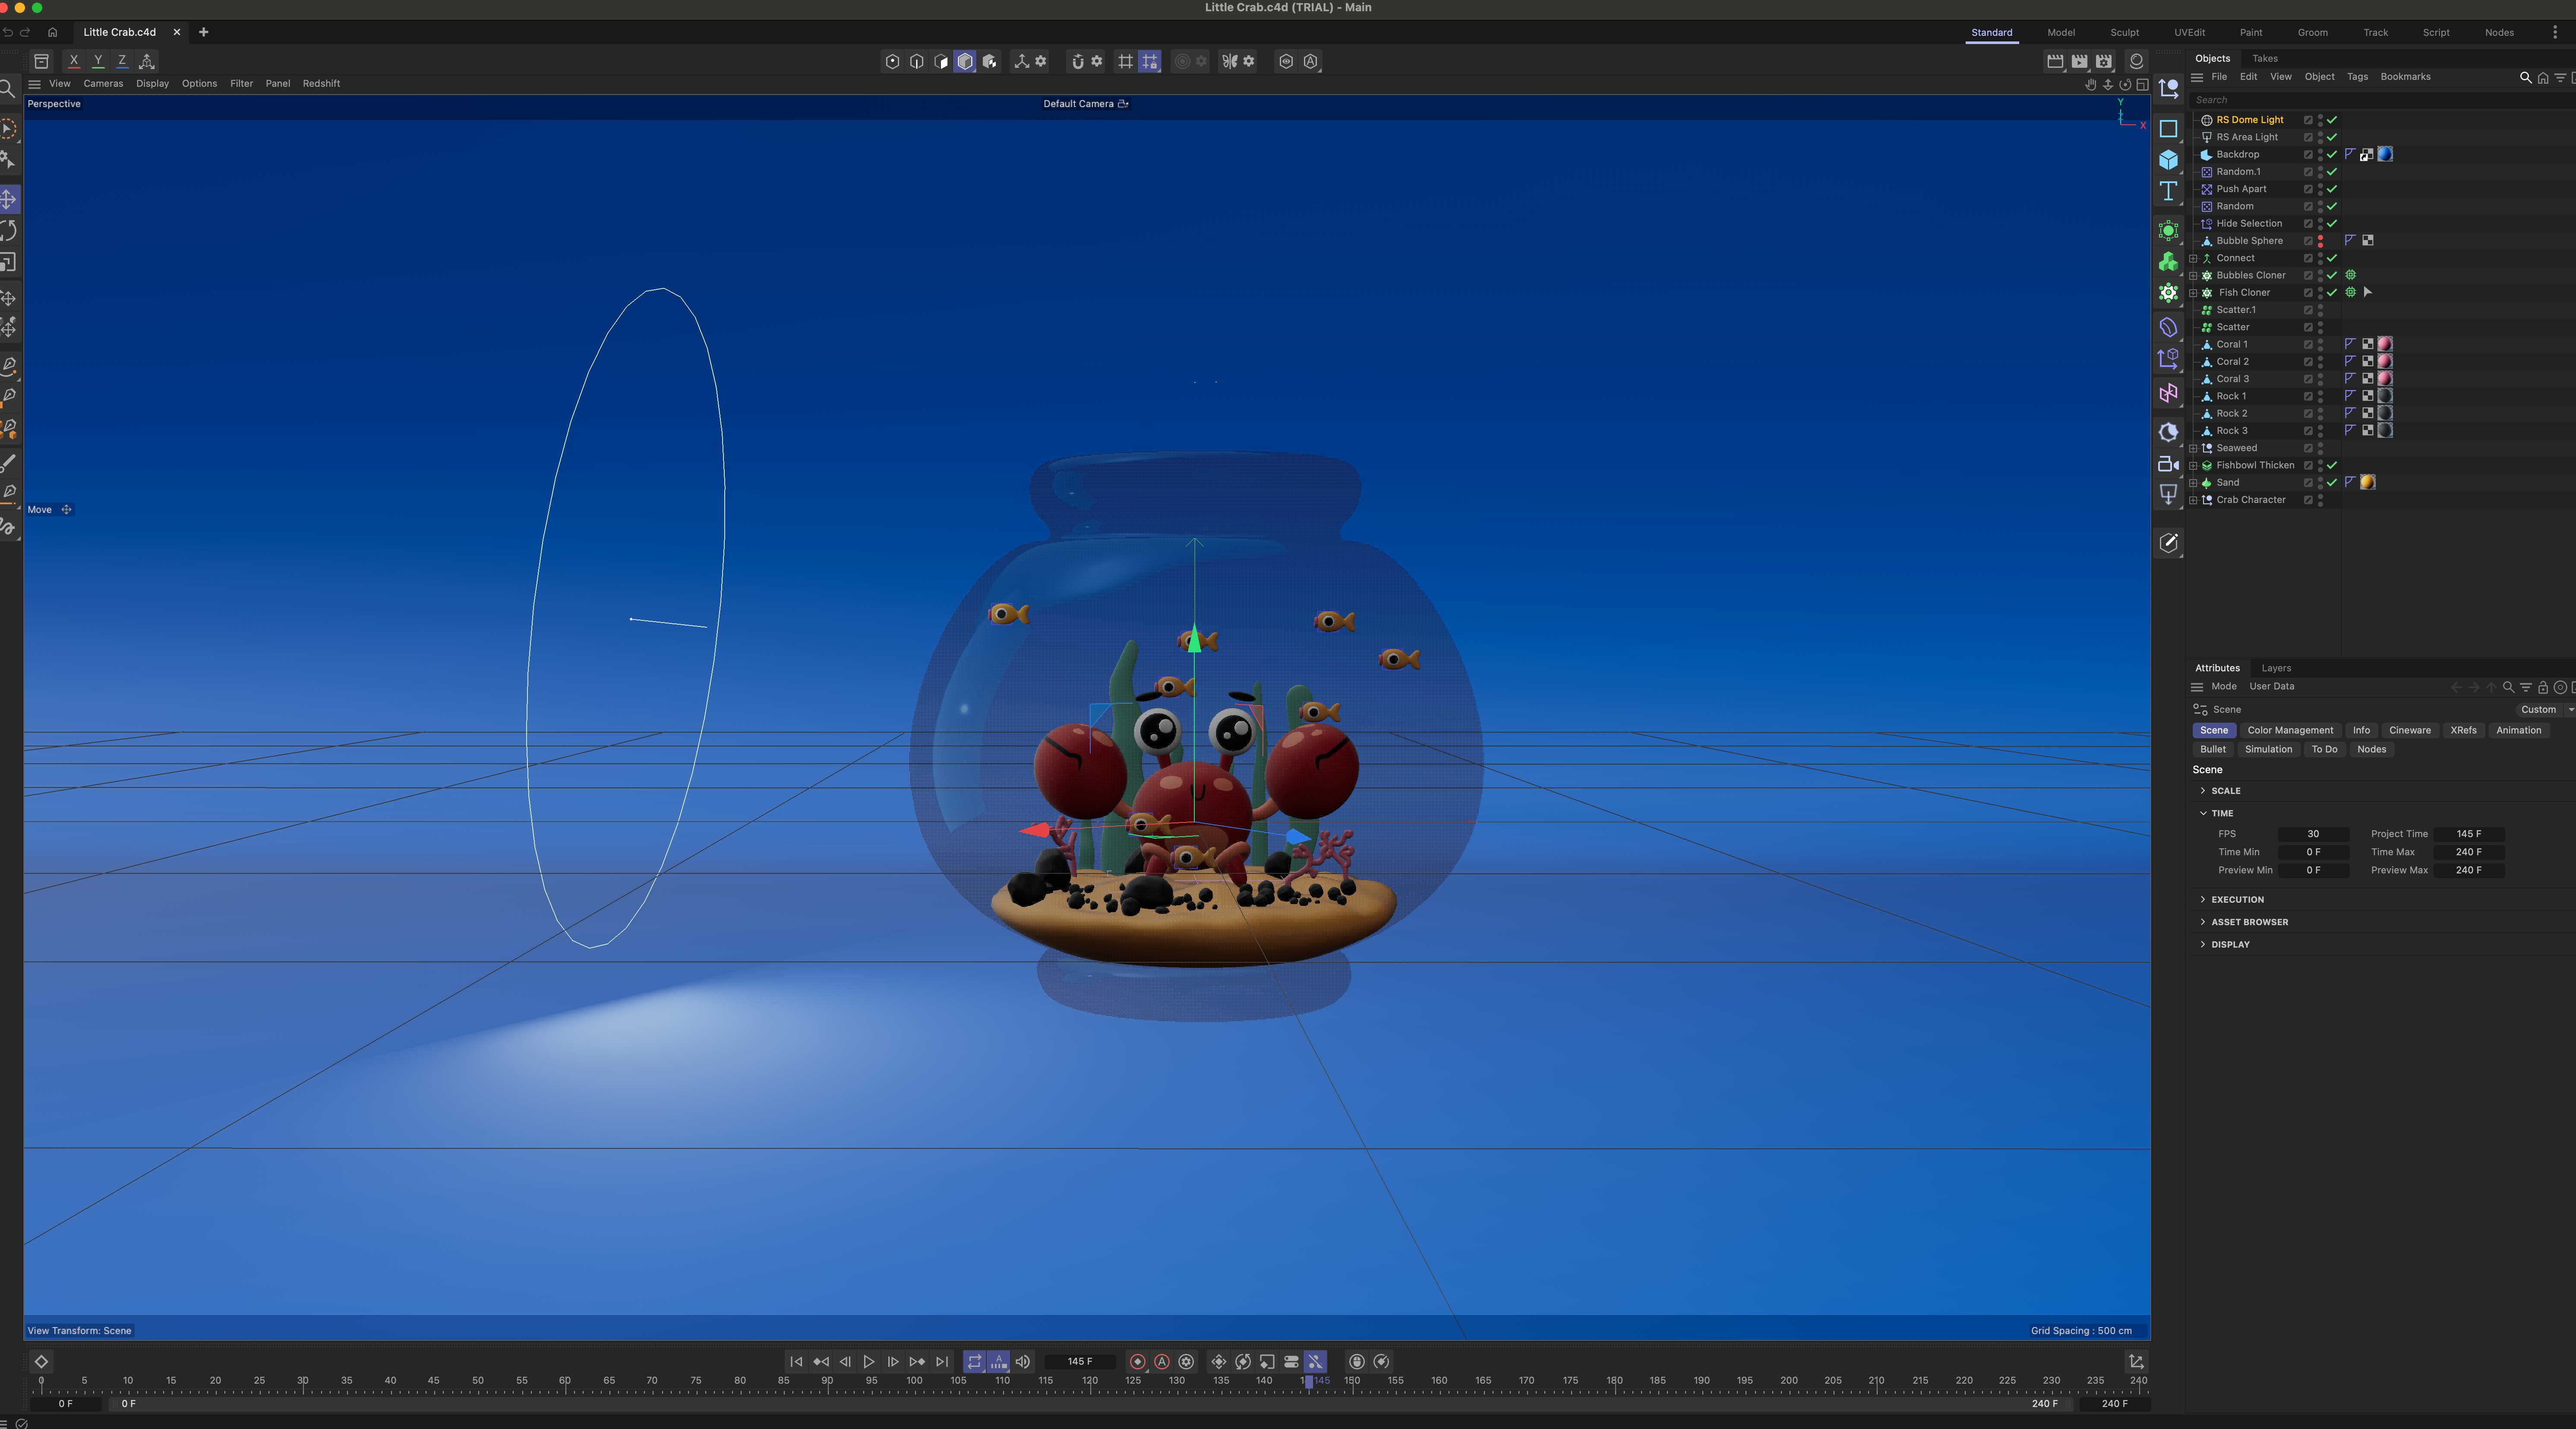Viewport: 2576px width, 1429px height.
Task: Toggle X axis lock
Action: coord(73,61)
